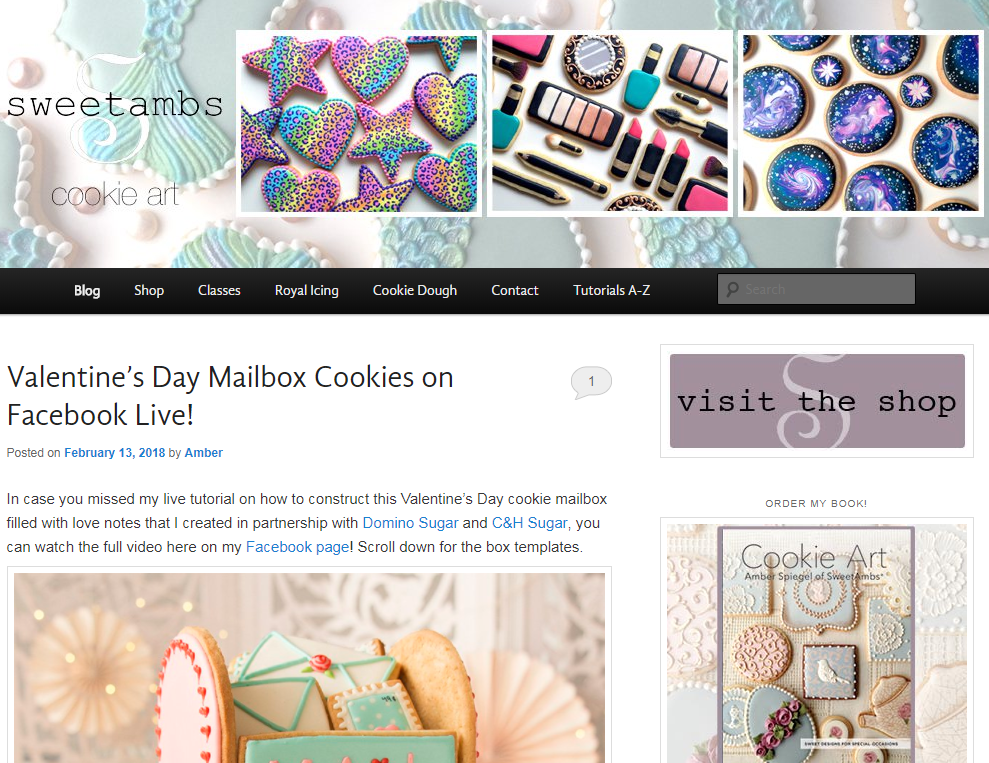Viewport: 989px width, 763px height.
Task: Select Cookie Dough in navigation
Action: tap(414, 291)
